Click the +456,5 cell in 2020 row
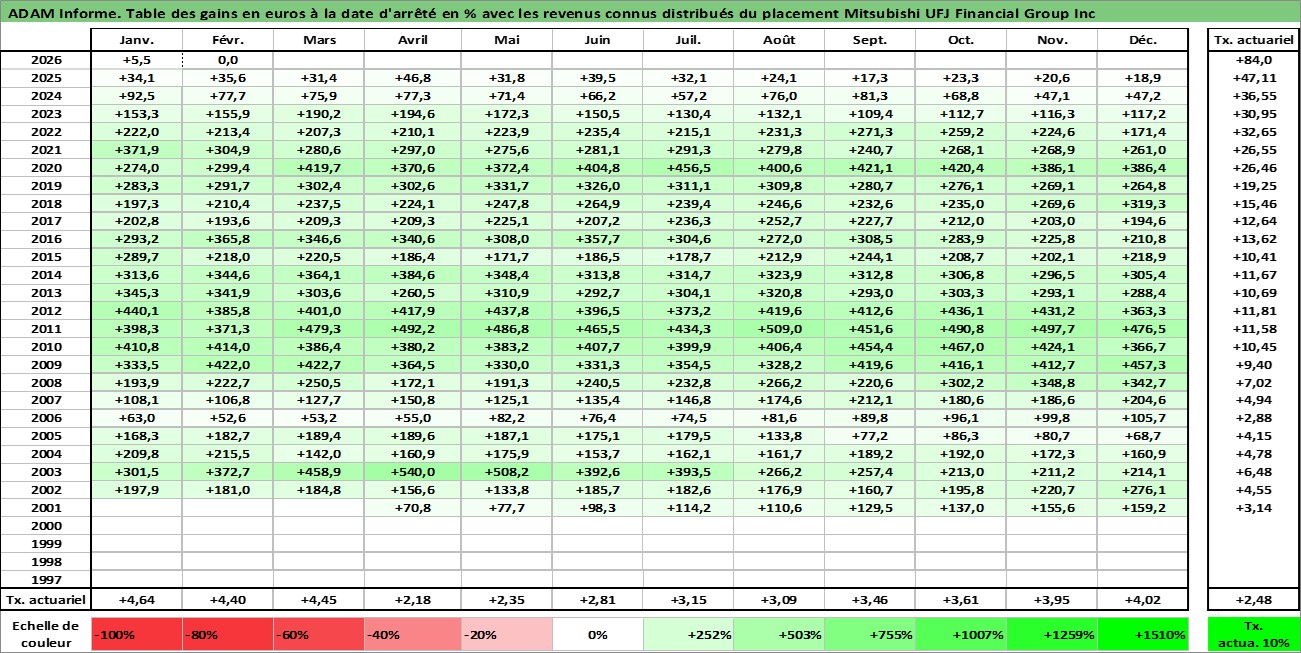 tap(687, 167)
